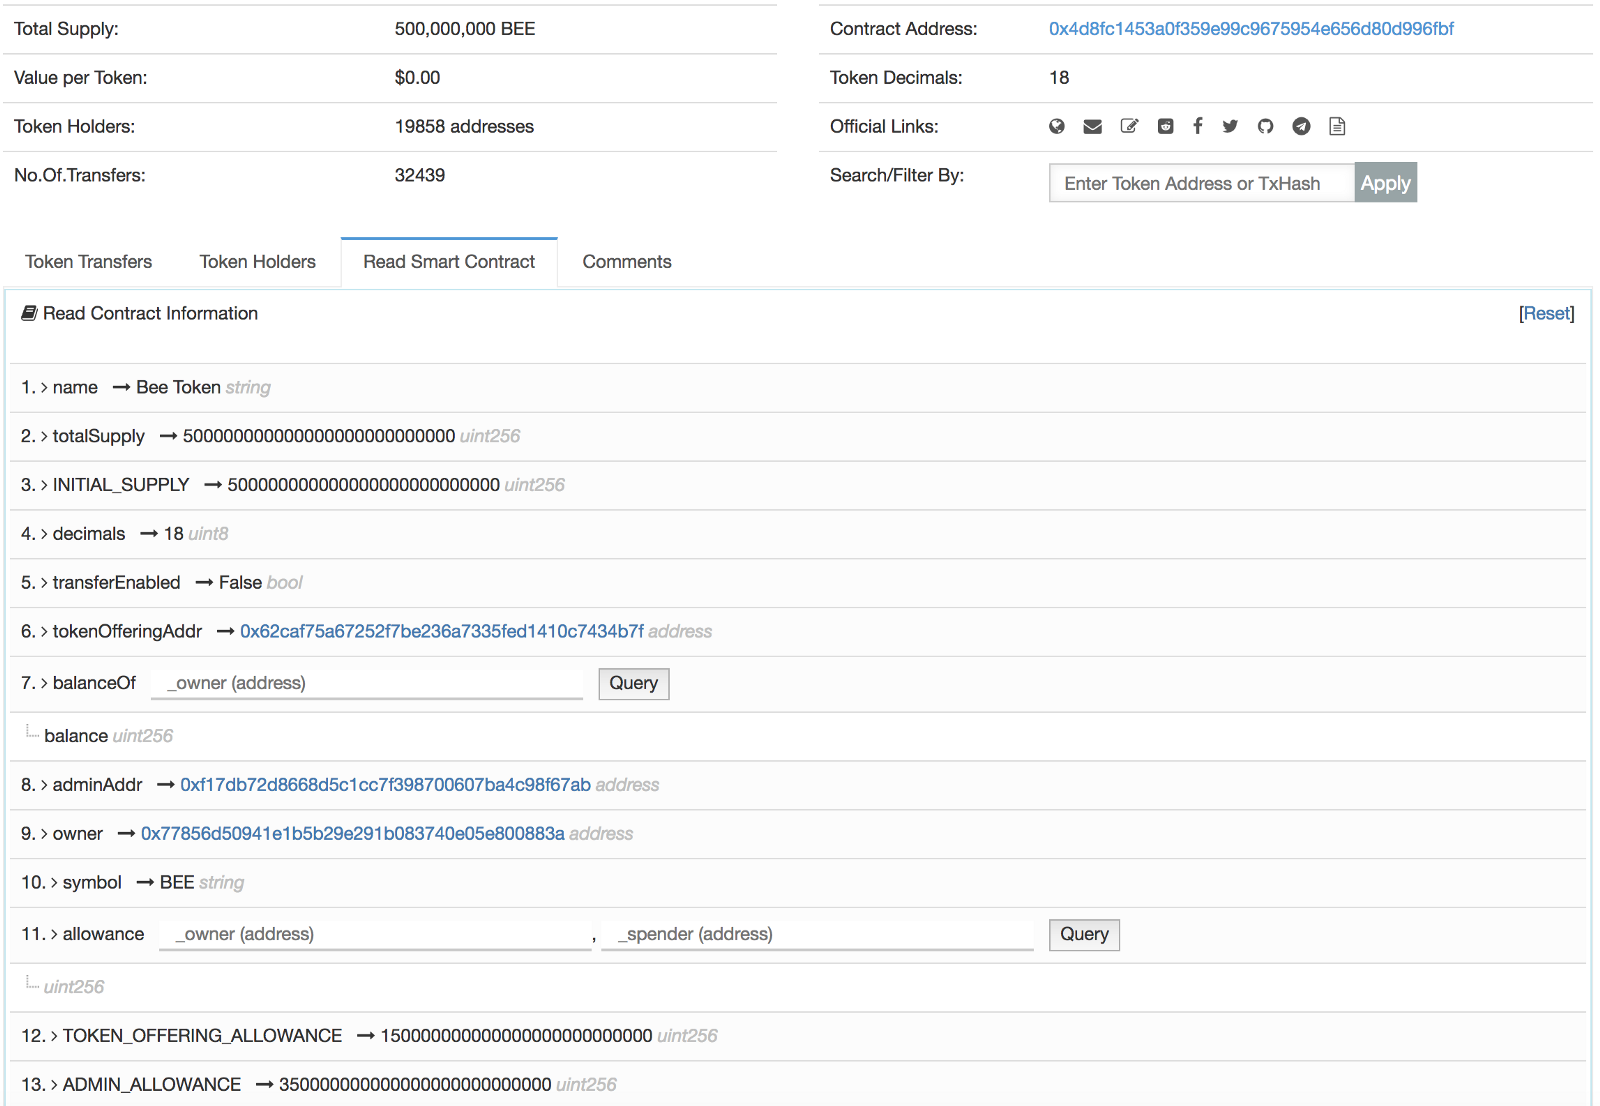Open the GitHub official link
The height and width of the screenshot is (1106, 1600).
point(1266,126)
